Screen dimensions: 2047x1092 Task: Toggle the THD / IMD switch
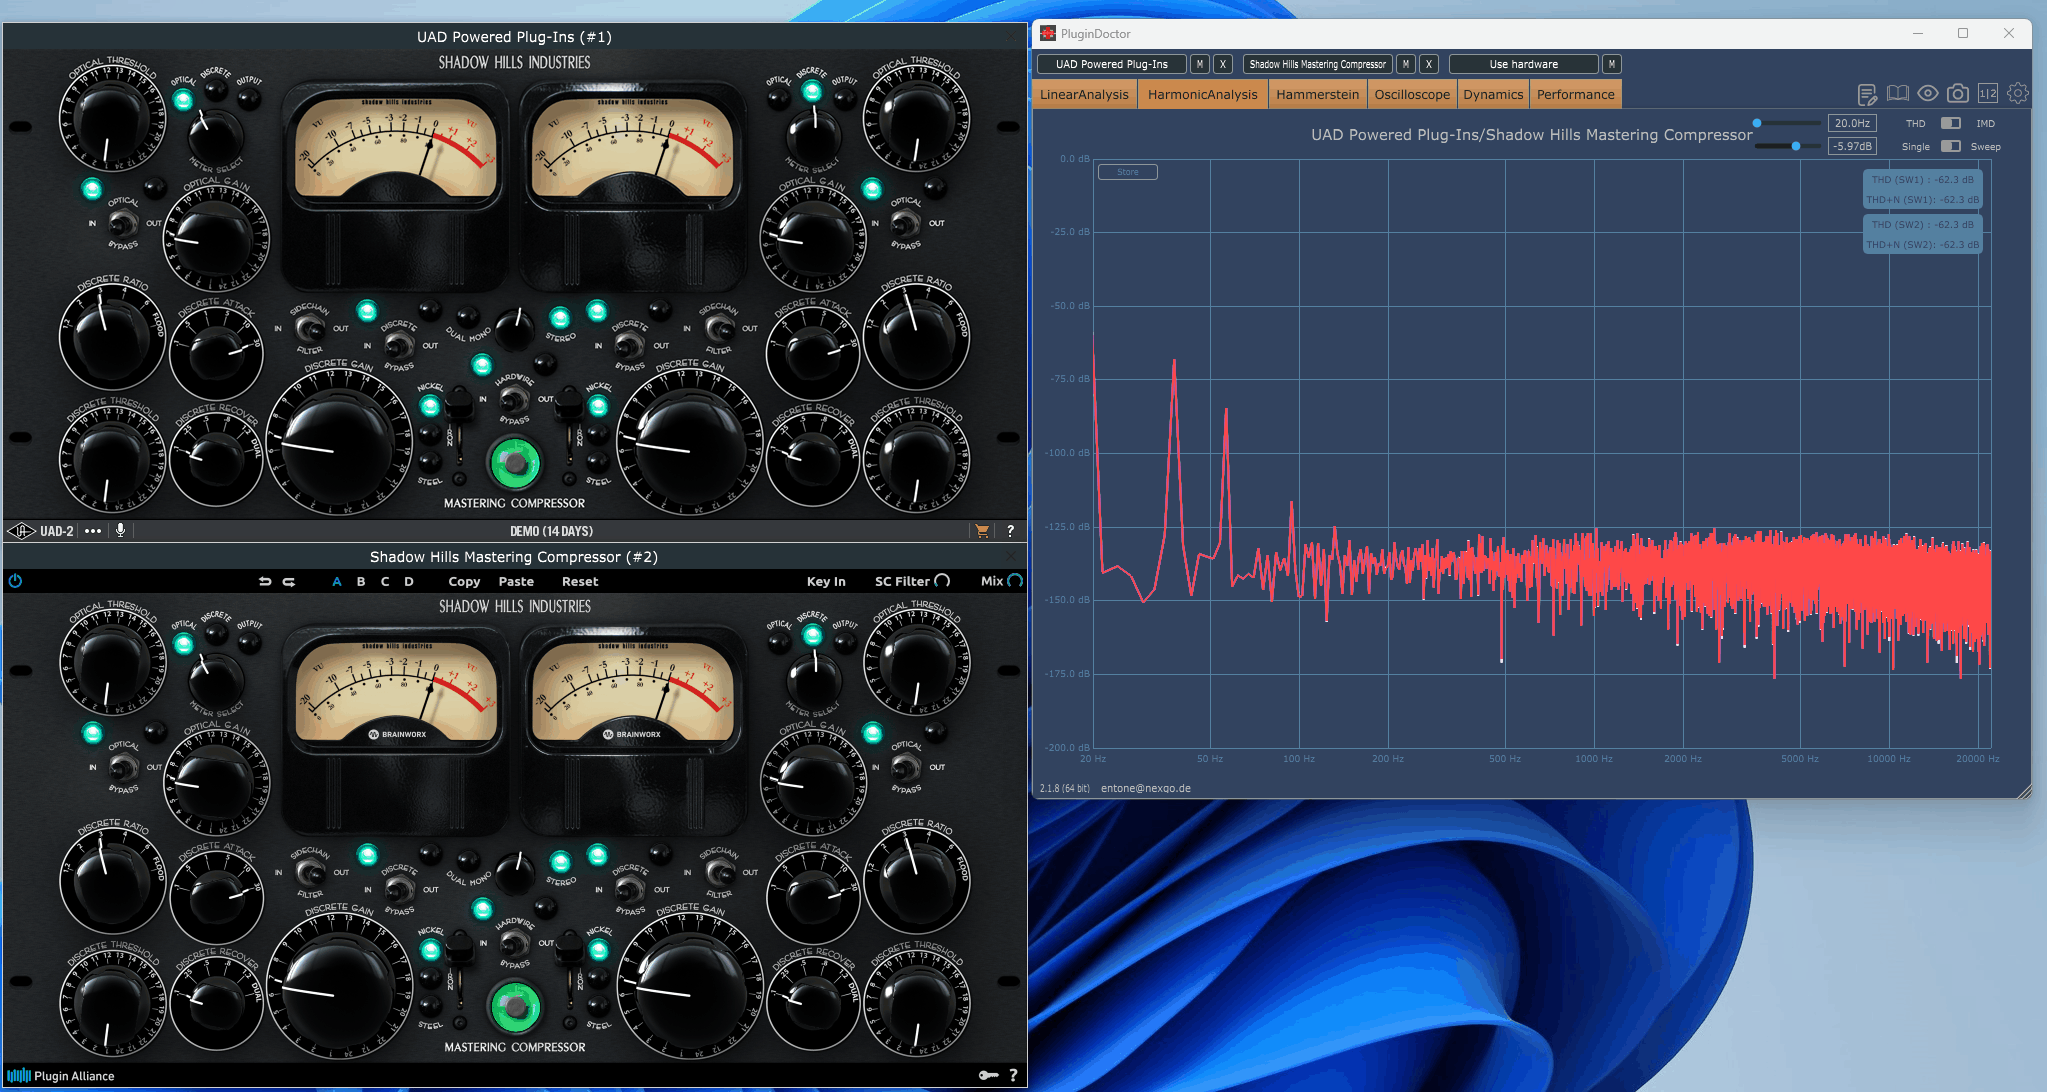pos(1951,123)
